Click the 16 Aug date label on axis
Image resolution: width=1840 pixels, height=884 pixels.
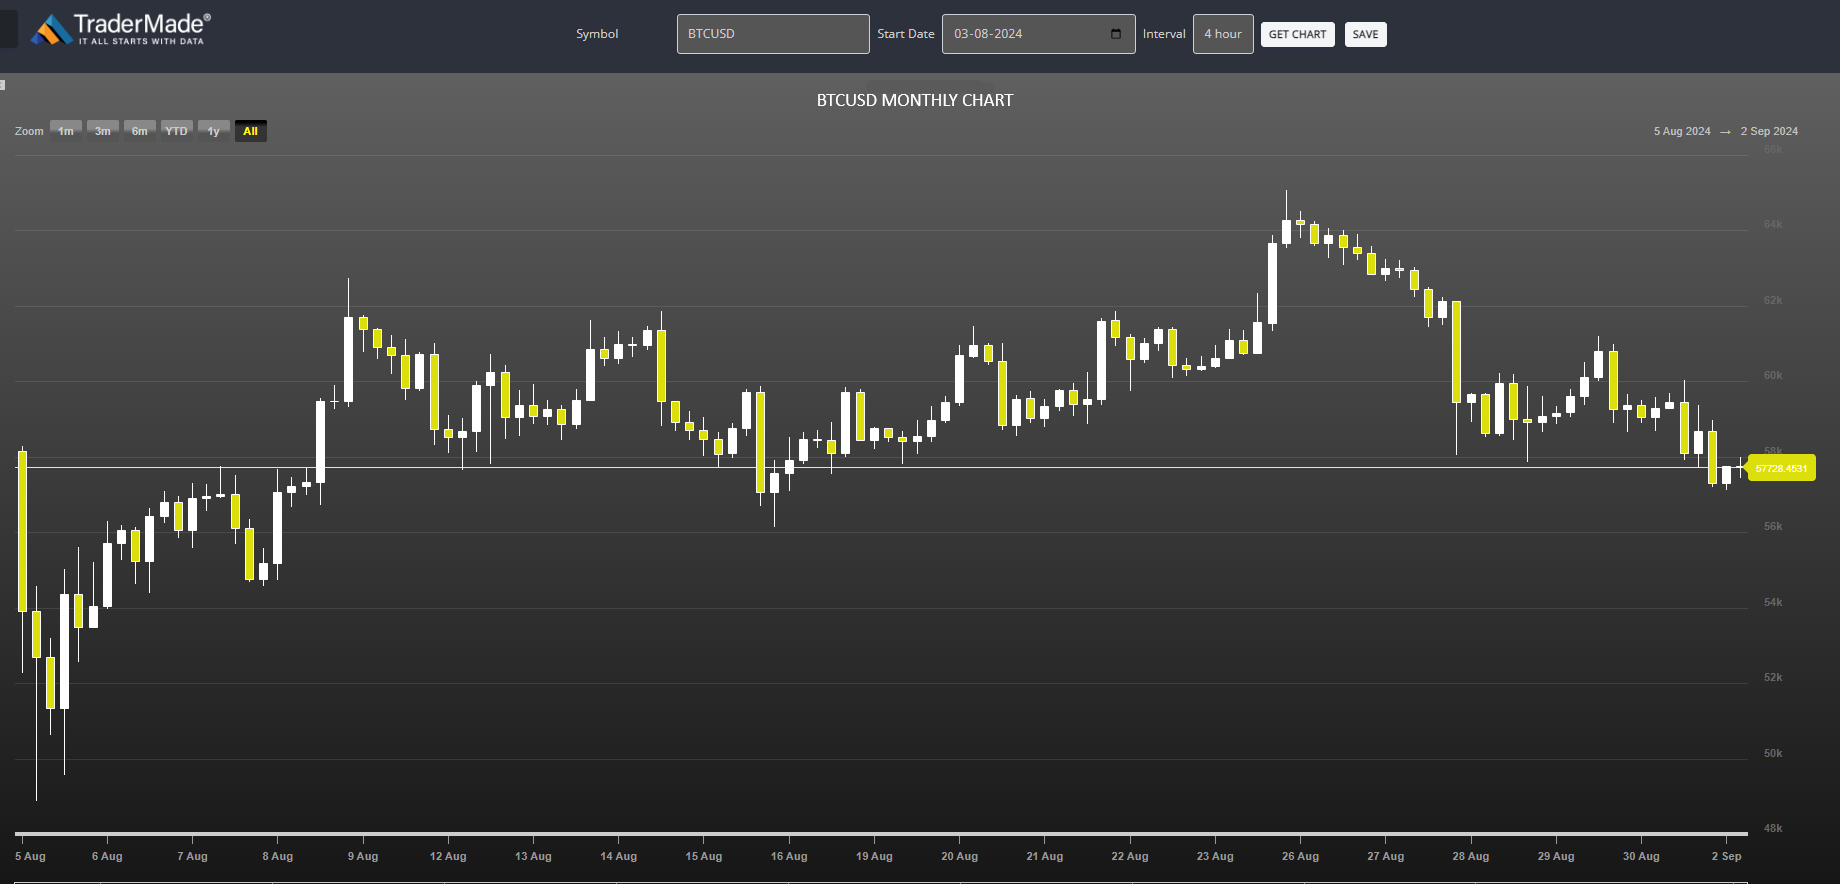(x=789, y=856)
